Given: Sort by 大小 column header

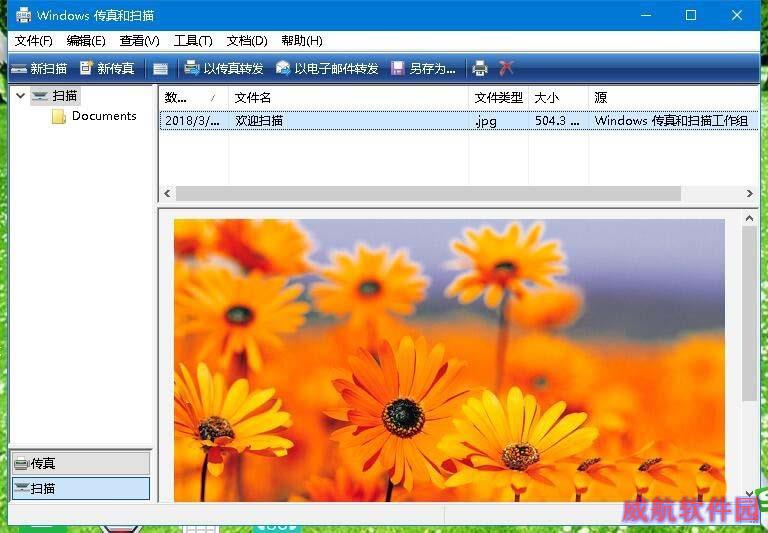Looking at the screenshot, I should coord(558,97).
